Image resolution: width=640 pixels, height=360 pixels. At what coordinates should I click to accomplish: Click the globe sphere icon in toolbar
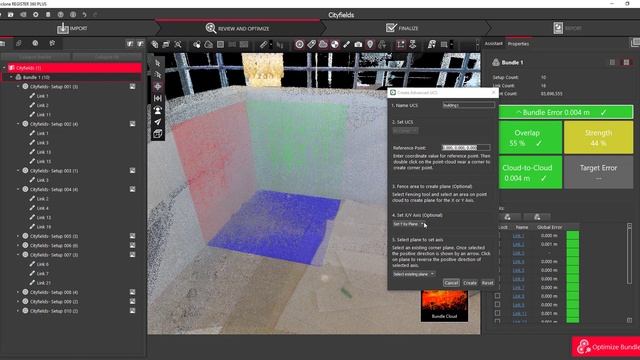(x=335, y=44)
